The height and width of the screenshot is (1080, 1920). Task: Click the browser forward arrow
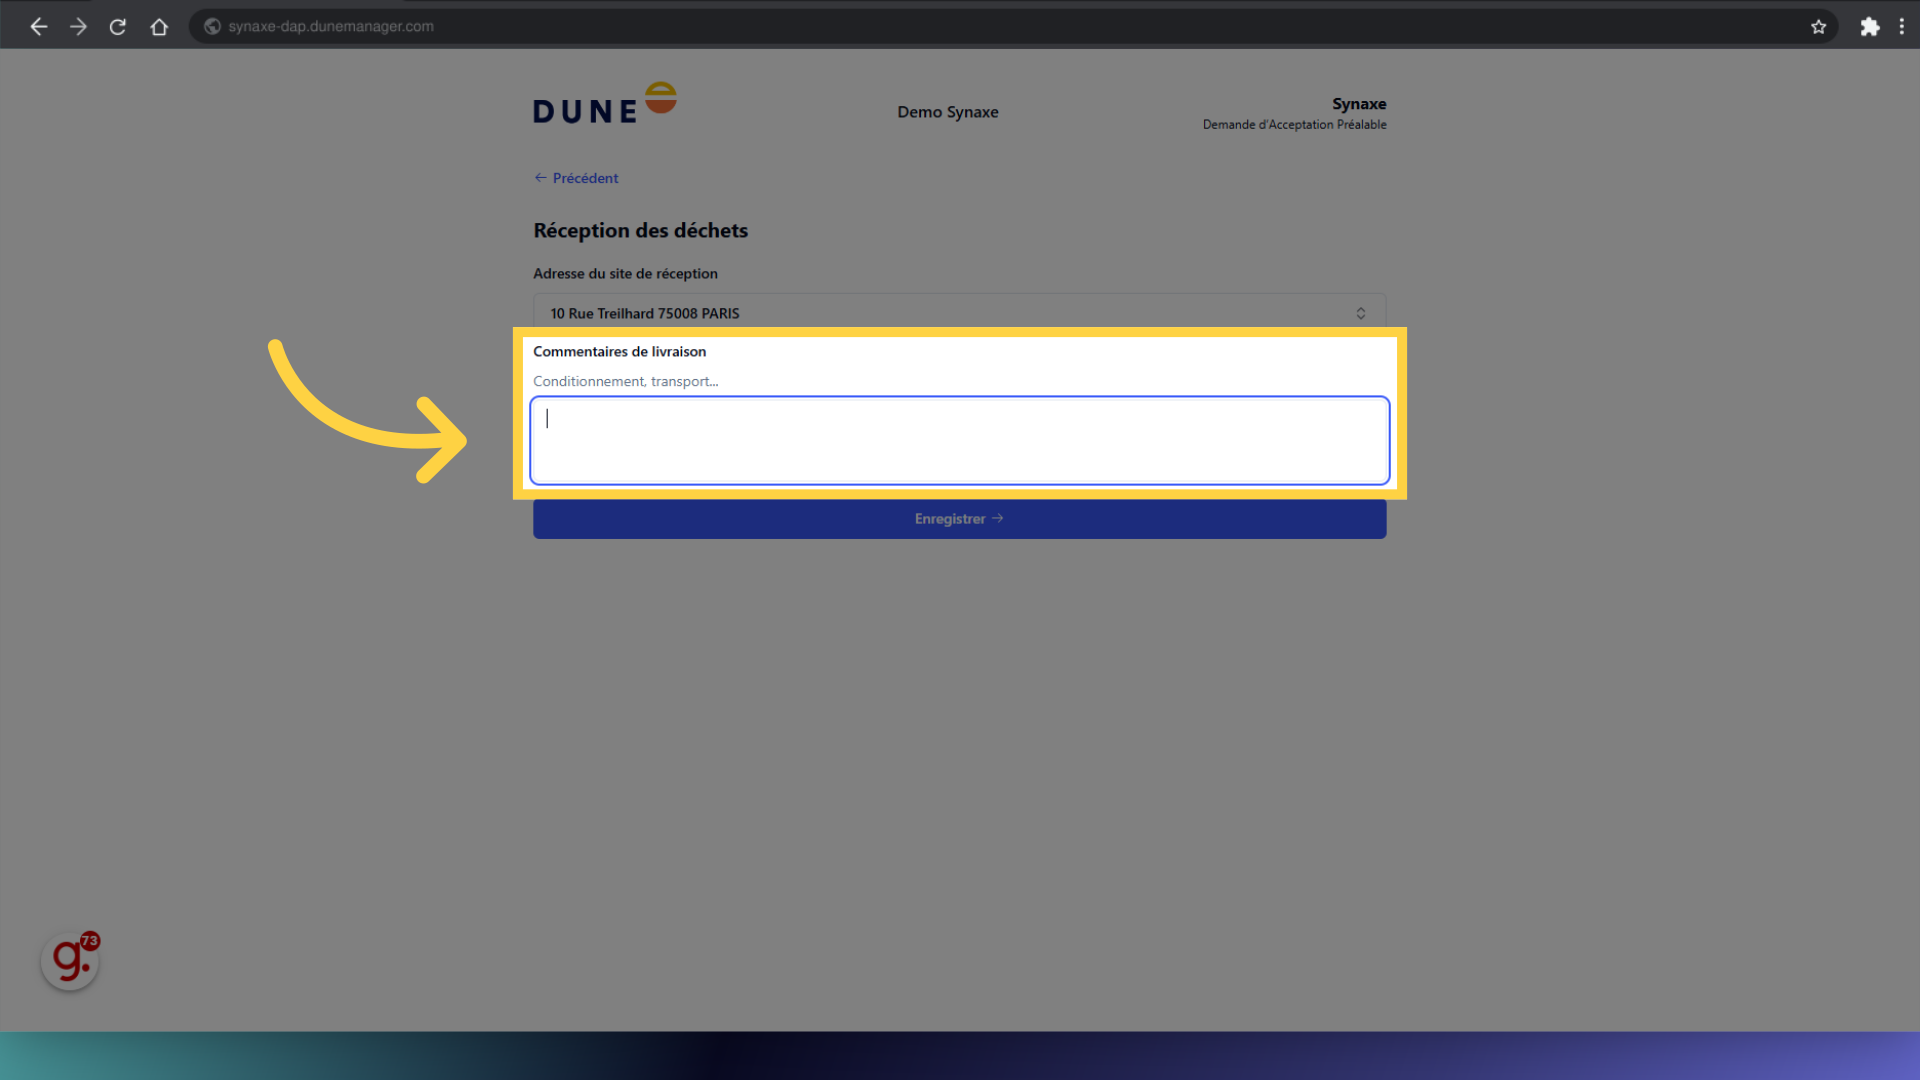78,27
